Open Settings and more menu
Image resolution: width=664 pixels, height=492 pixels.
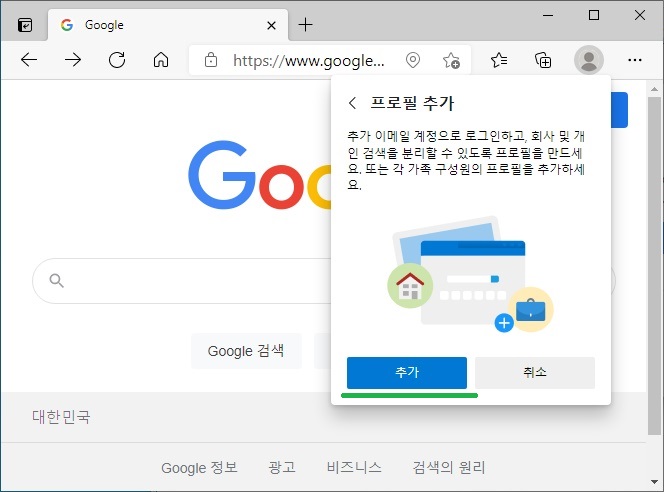pyautogui.click(x=634, y=60)
